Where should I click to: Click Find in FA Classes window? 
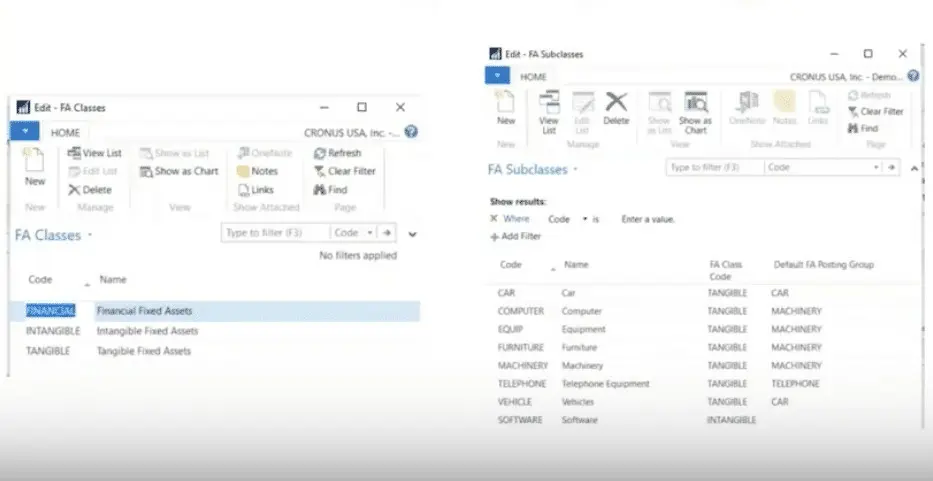(330, 190)
